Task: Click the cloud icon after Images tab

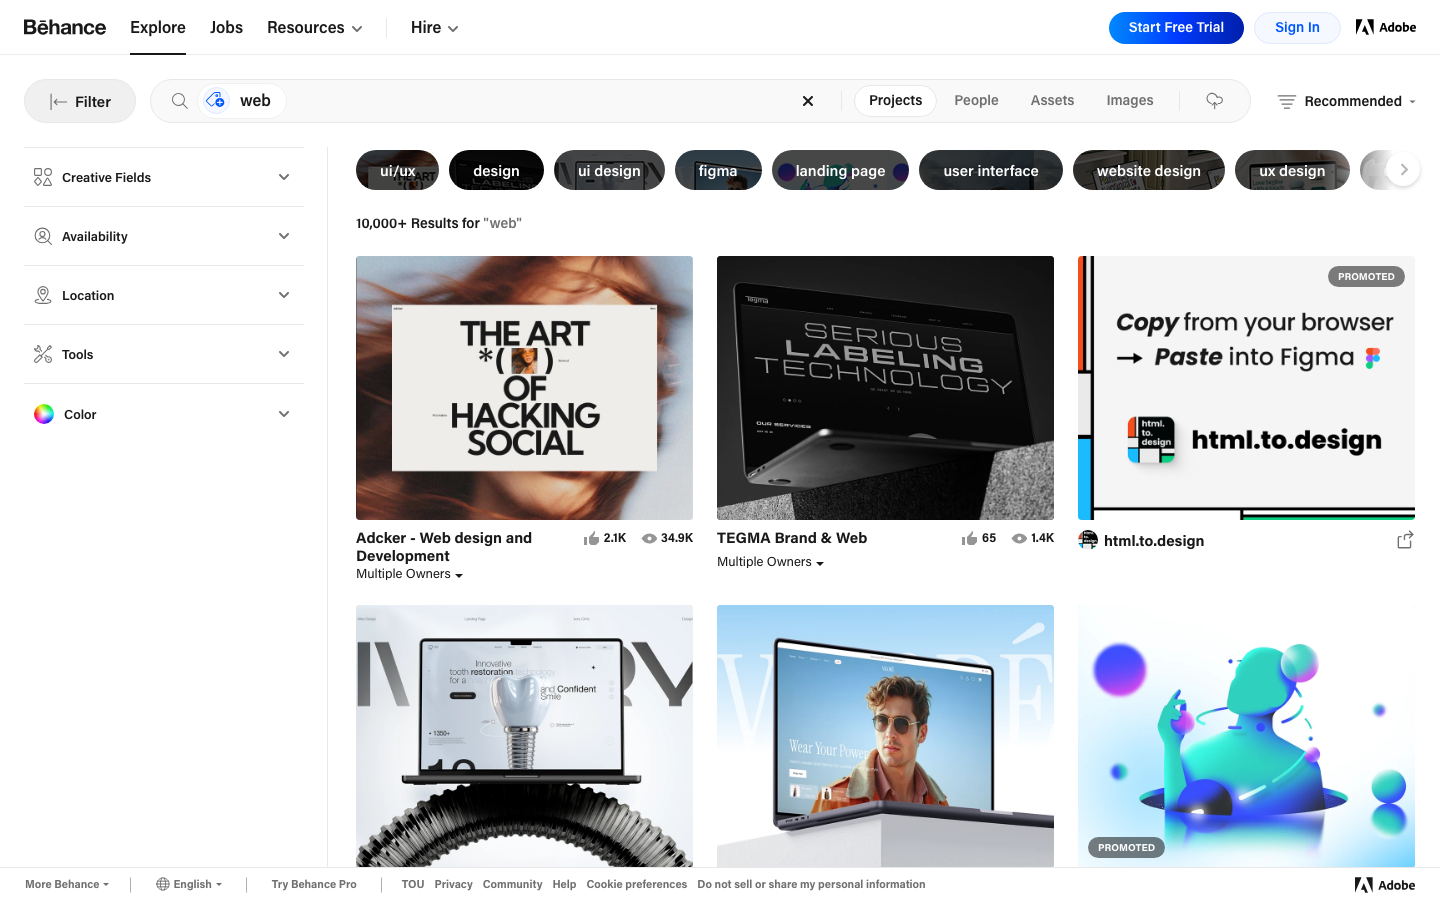Action: tap(1215, 101)
